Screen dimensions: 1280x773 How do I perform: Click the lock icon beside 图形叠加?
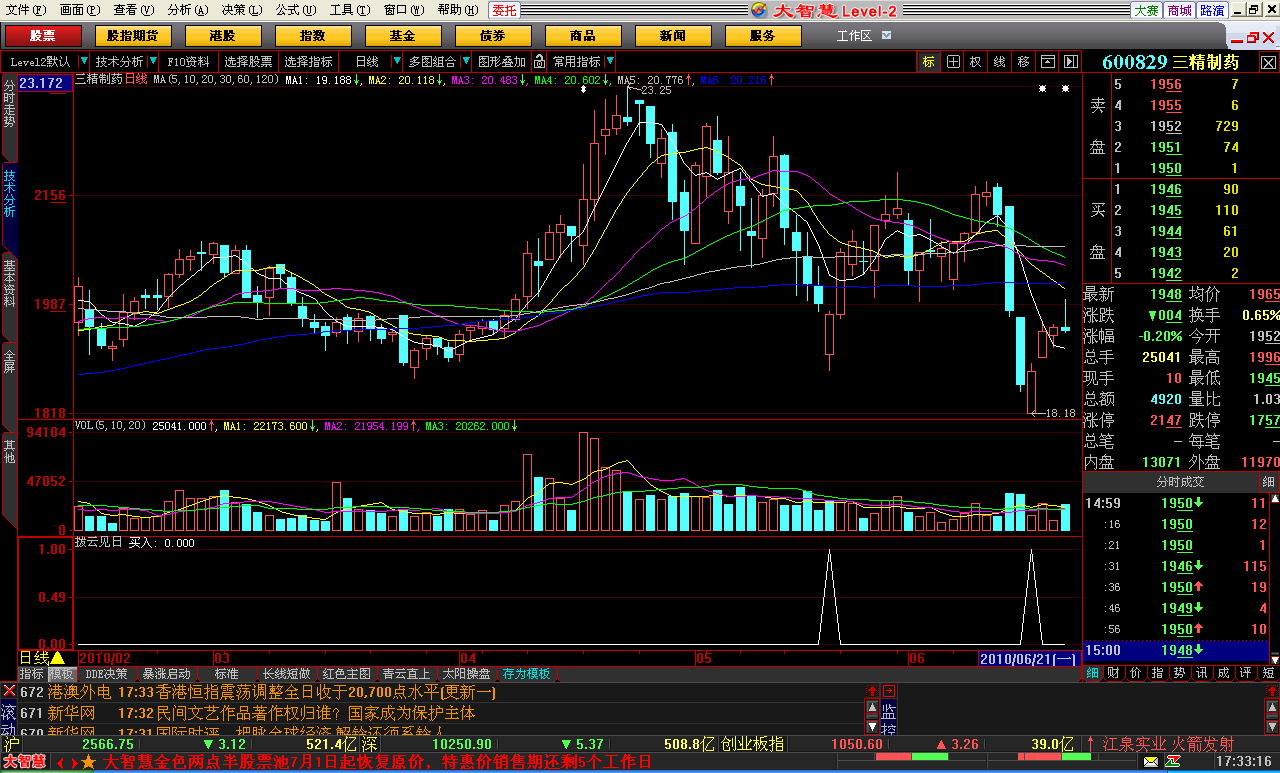(539, 62)
